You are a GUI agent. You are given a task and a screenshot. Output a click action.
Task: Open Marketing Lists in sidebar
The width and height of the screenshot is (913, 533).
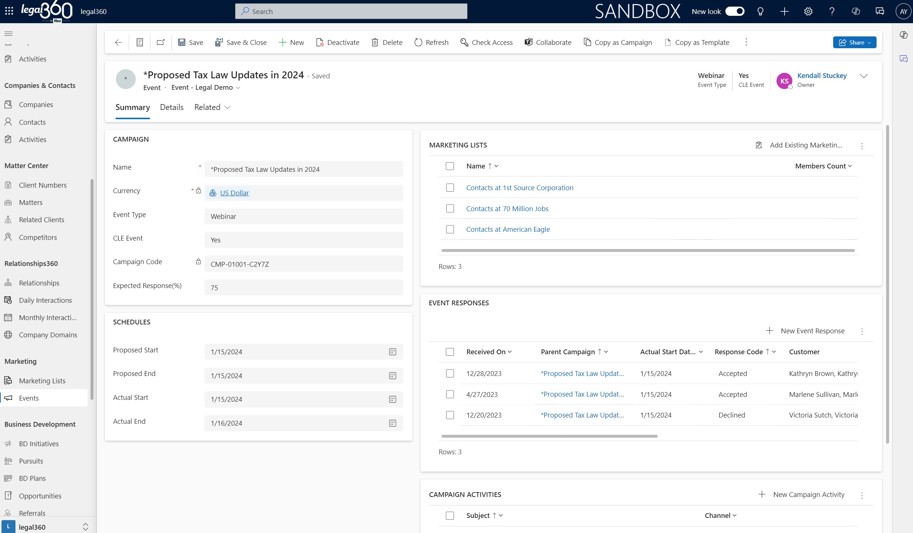(x=42, y=381)
